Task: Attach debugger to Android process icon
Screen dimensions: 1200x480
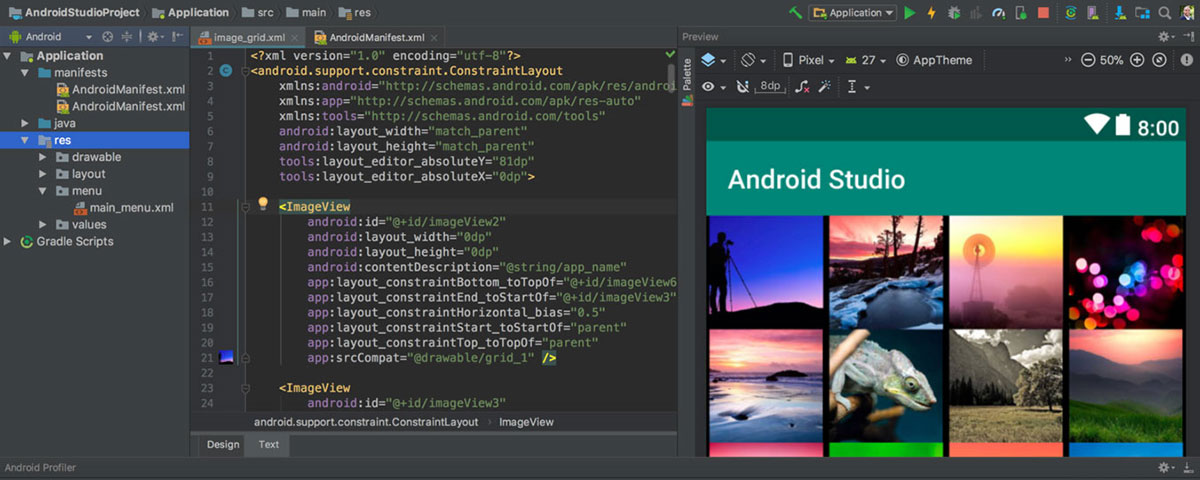Action: point(1021,13)
